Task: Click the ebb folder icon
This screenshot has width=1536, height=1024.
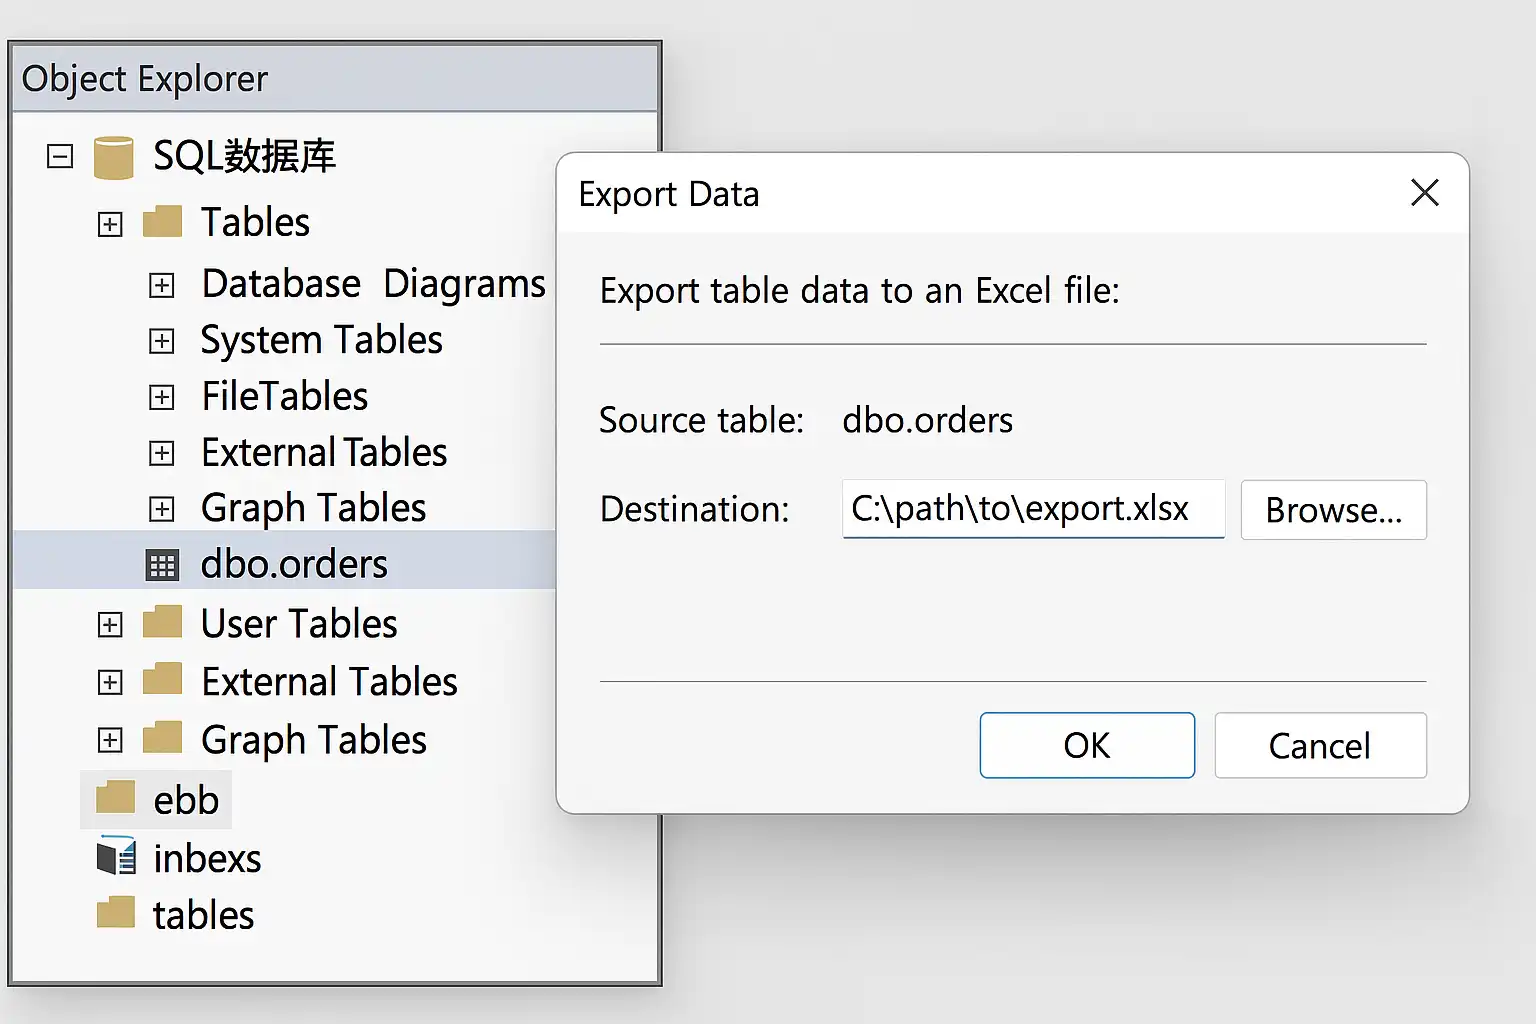Action: (116, 798)
